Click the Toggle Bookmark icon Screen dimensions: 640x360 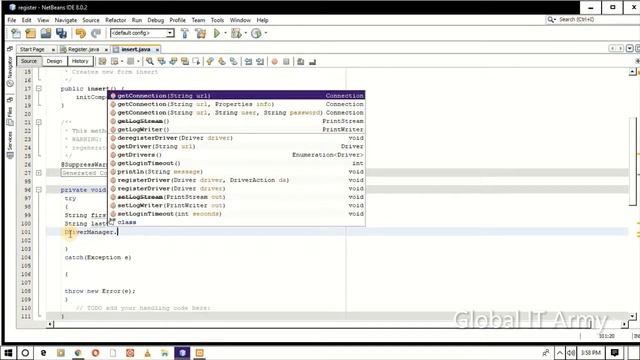(x=233, y=62)
